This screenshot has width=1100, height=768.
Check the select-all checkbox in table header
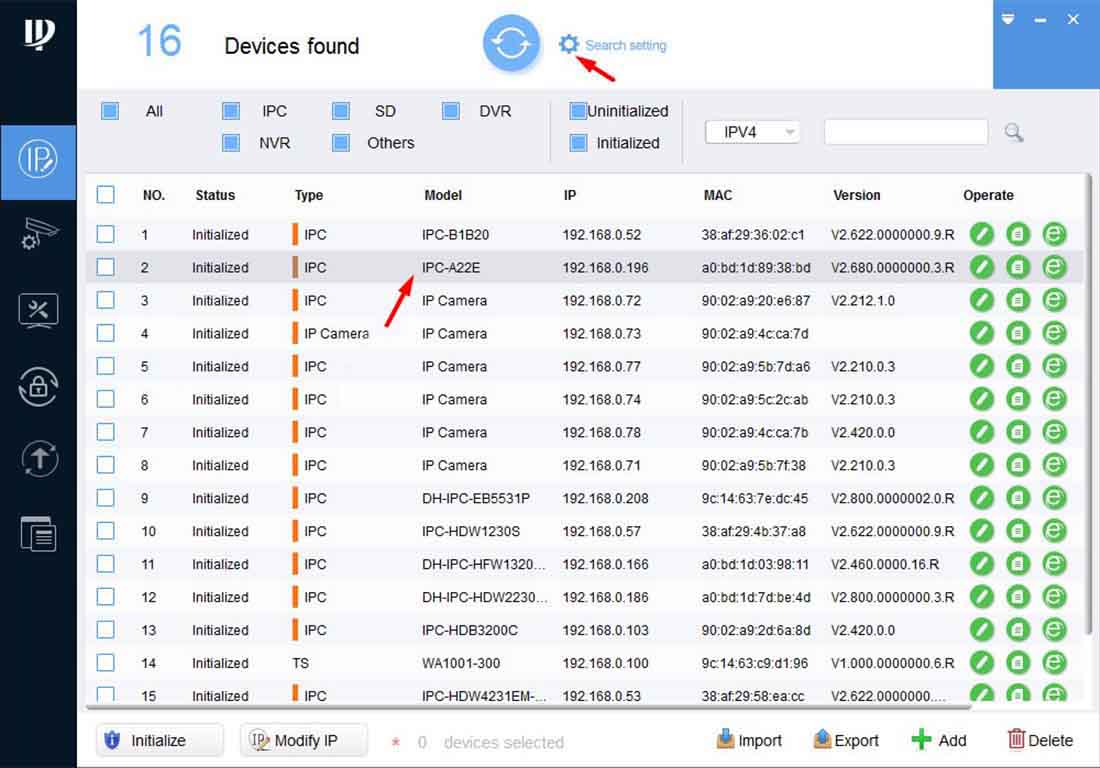106,194
